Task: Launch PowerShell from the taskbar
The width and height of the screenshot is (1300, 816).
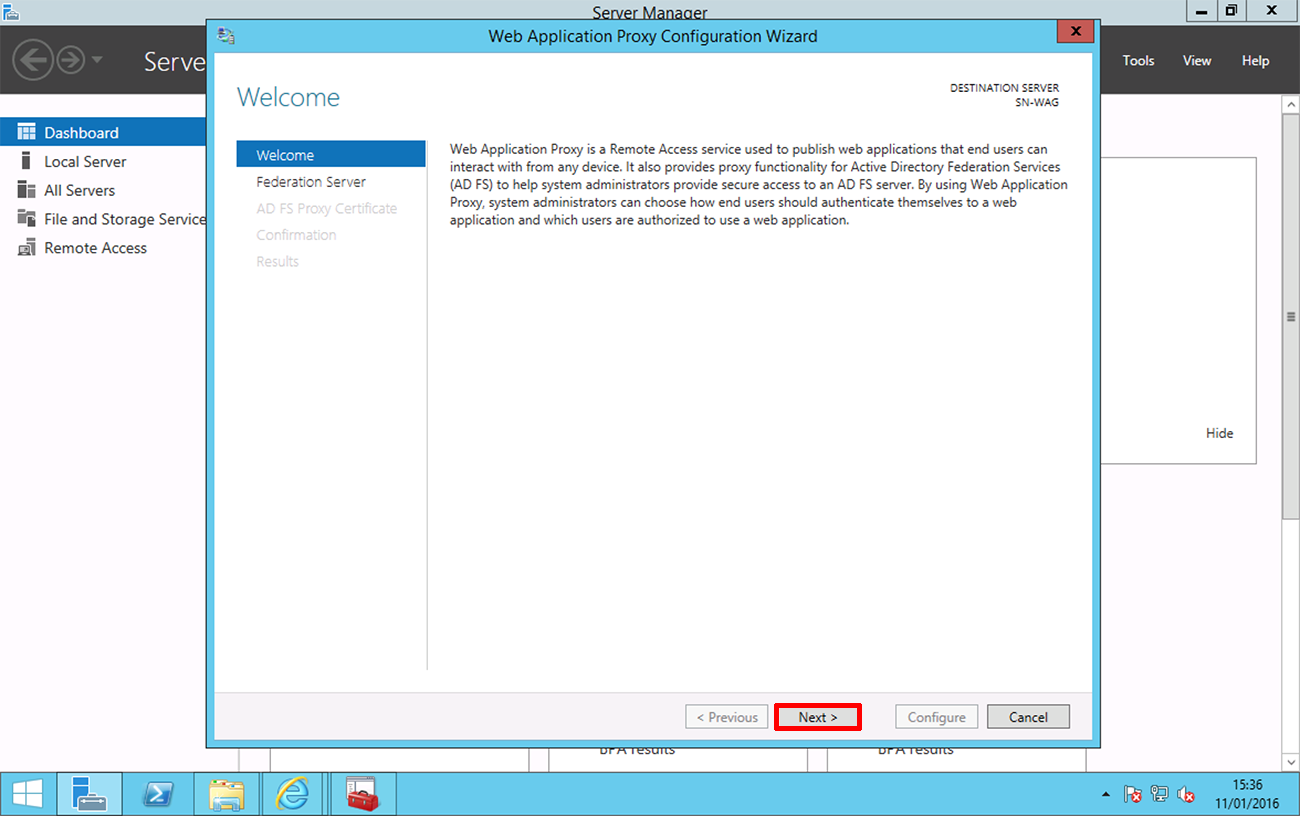Action: tap(158, 794)
